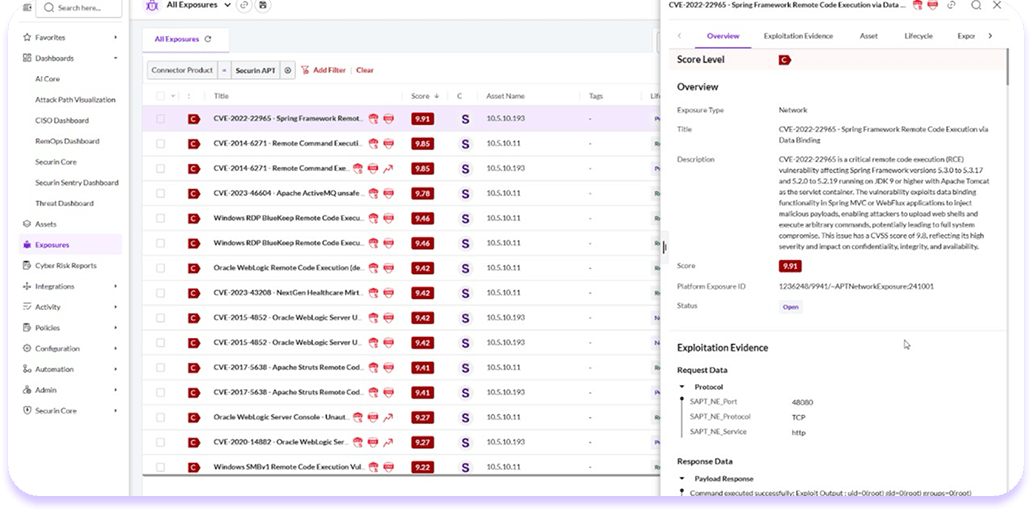The width and height of the screenshot is (1032, 513).
Task: Tick the checkbox for CVE-2022-22965 row
Action: click(x=160, y=118)
